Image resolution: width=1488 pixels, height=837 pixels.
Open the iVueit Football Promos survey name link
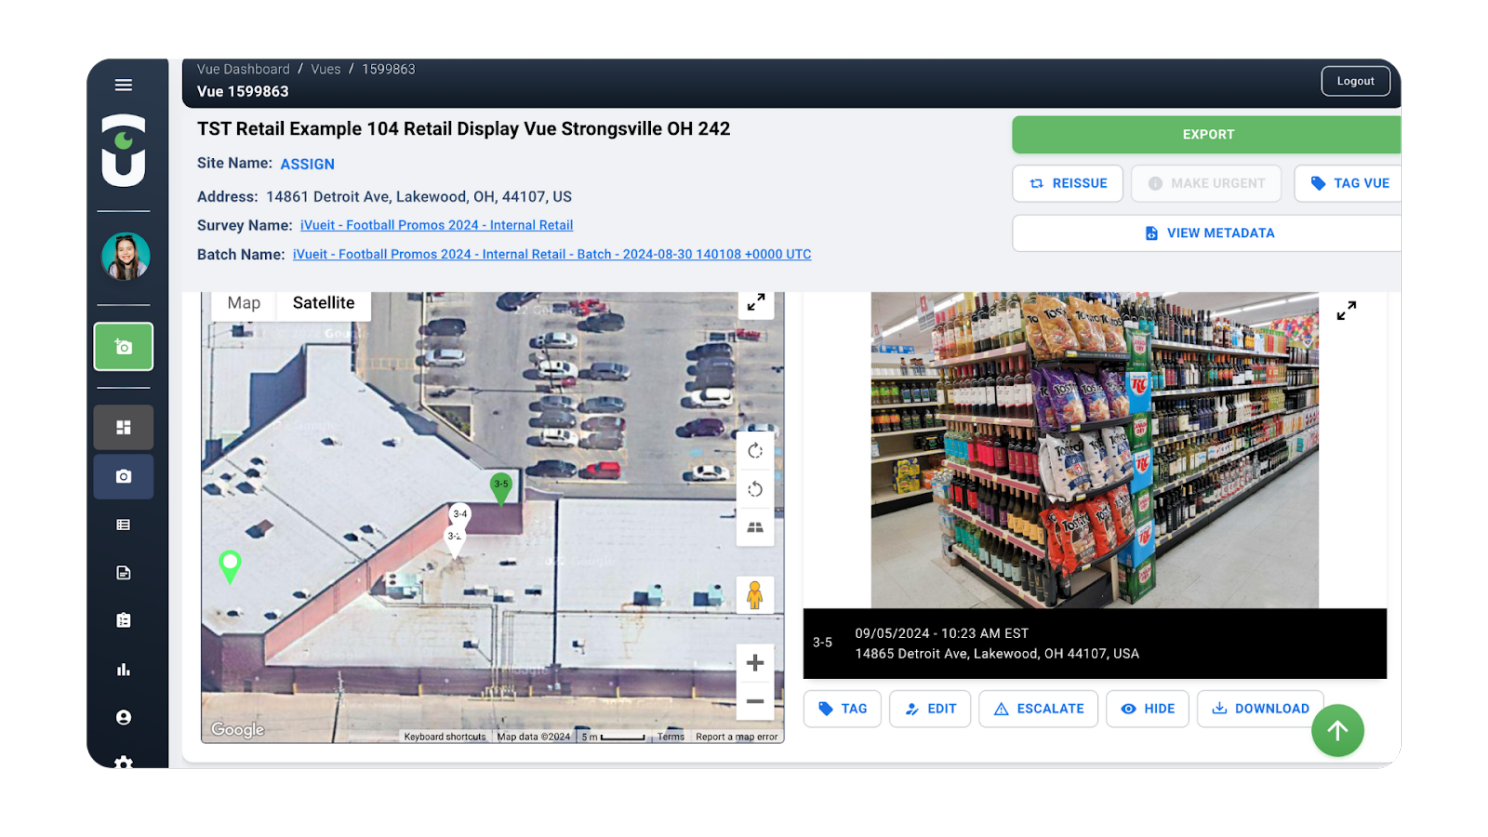(436, 226)
